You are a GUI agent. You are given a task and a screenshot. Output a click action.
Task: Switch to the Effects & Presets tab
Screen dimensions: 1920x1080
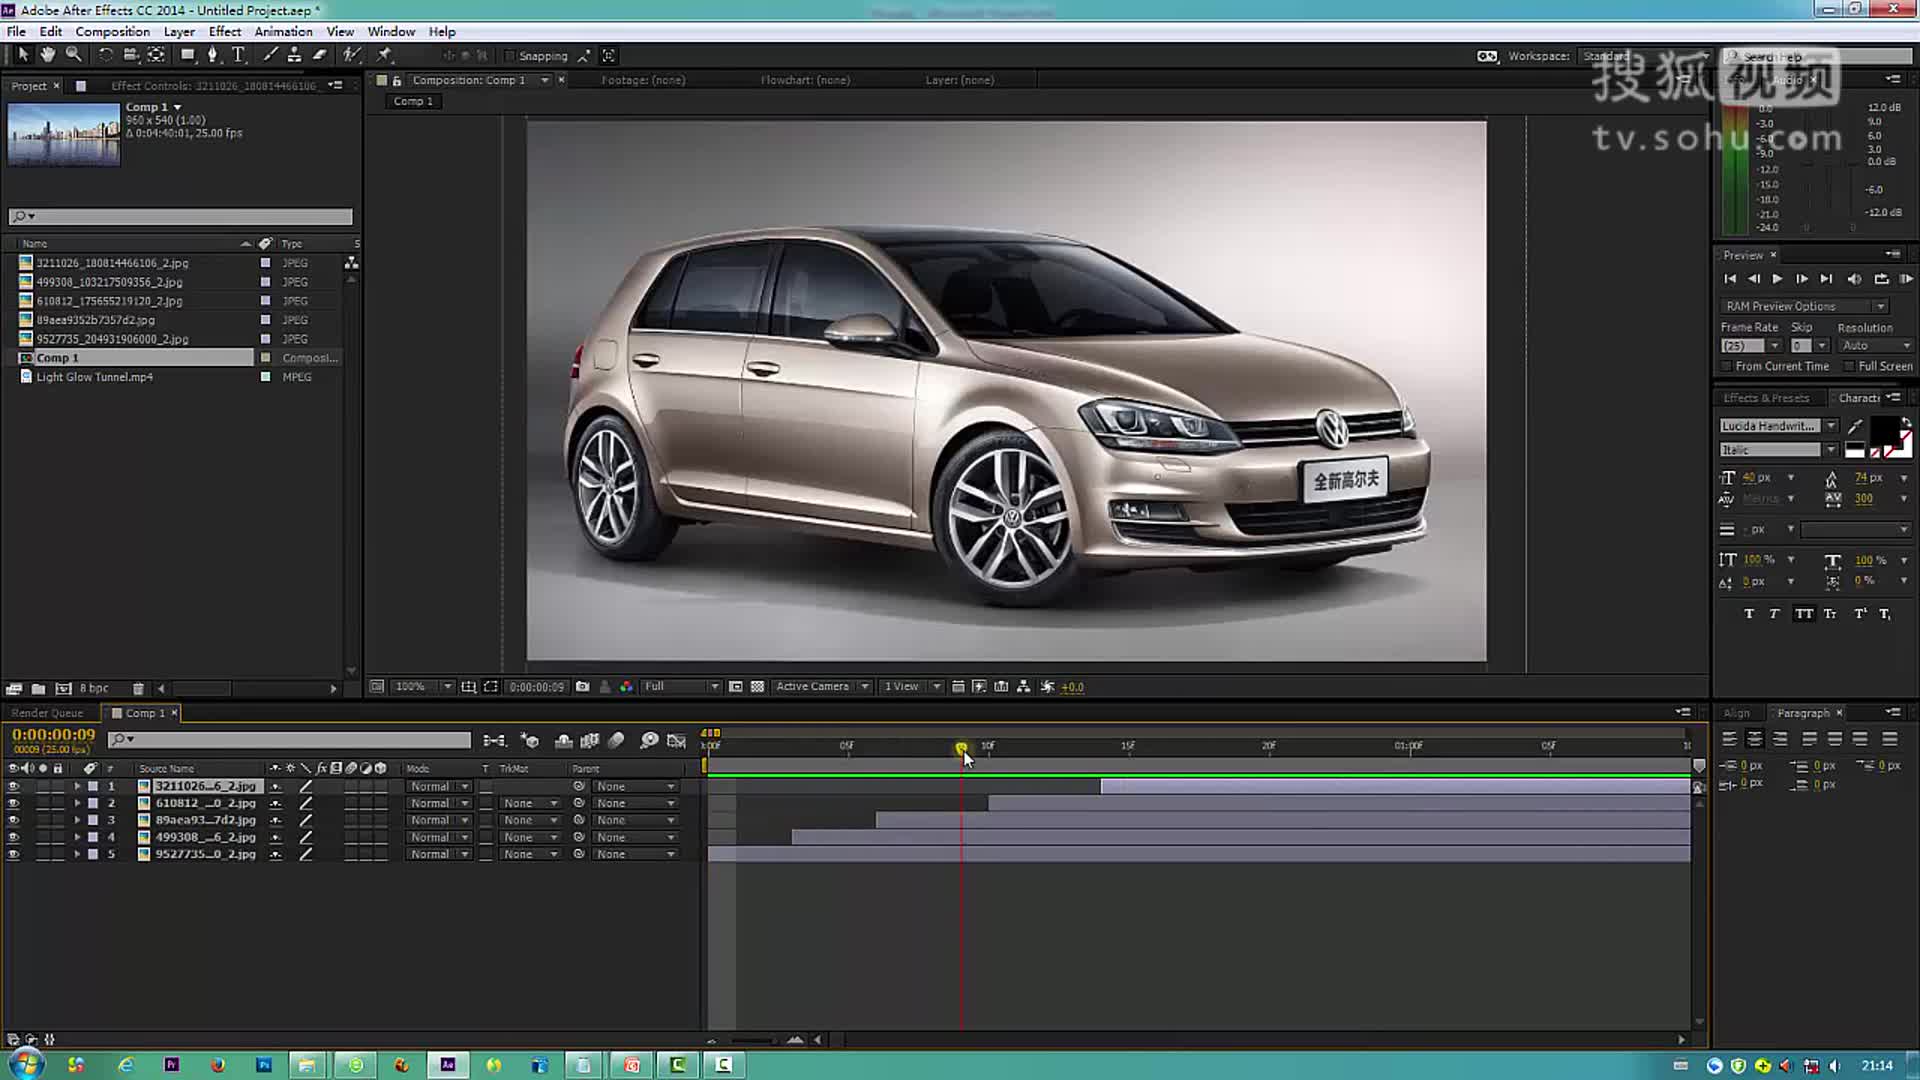tap(1766, 398)
